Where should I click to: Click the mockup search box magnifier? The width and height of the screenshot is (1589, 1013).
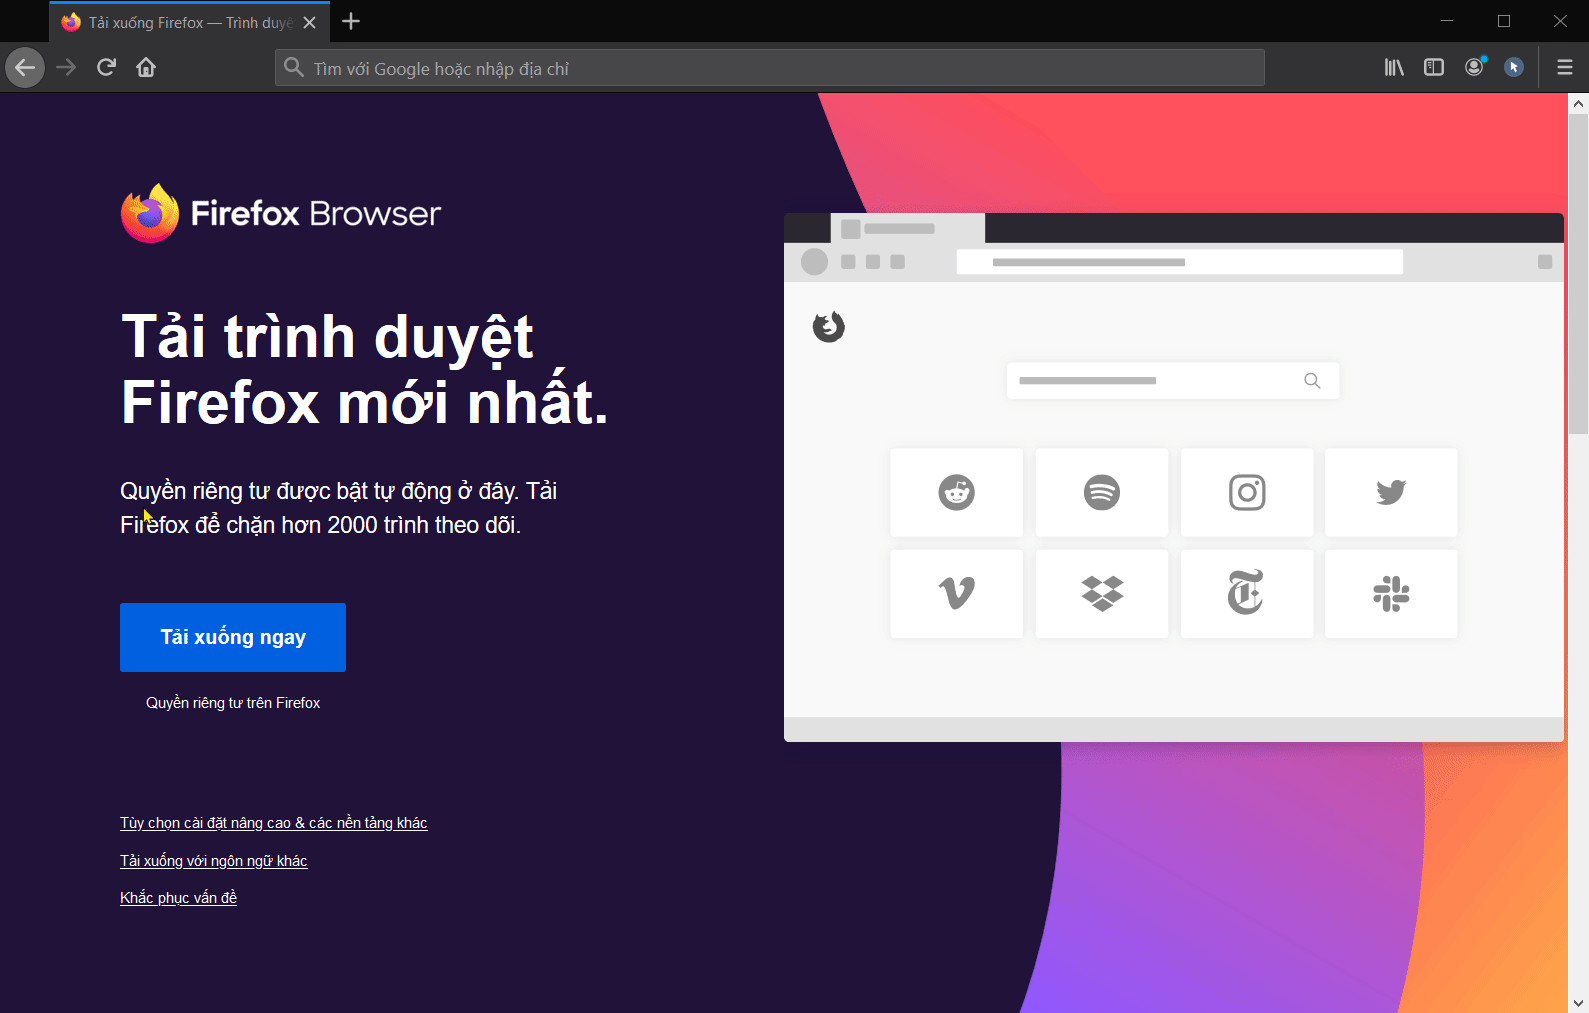point(1312,381)
